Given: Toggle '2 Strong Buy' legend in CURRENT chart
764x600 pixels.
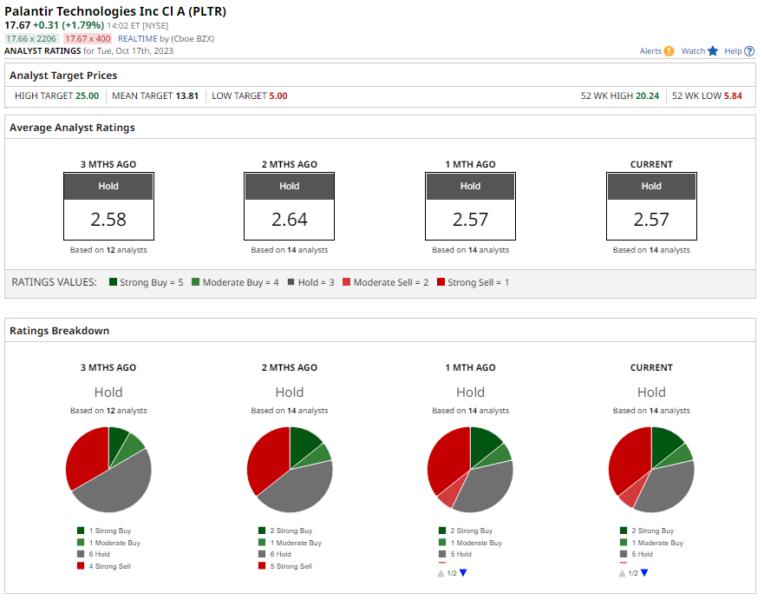Looking at the screenshot, I should (647, 530).
